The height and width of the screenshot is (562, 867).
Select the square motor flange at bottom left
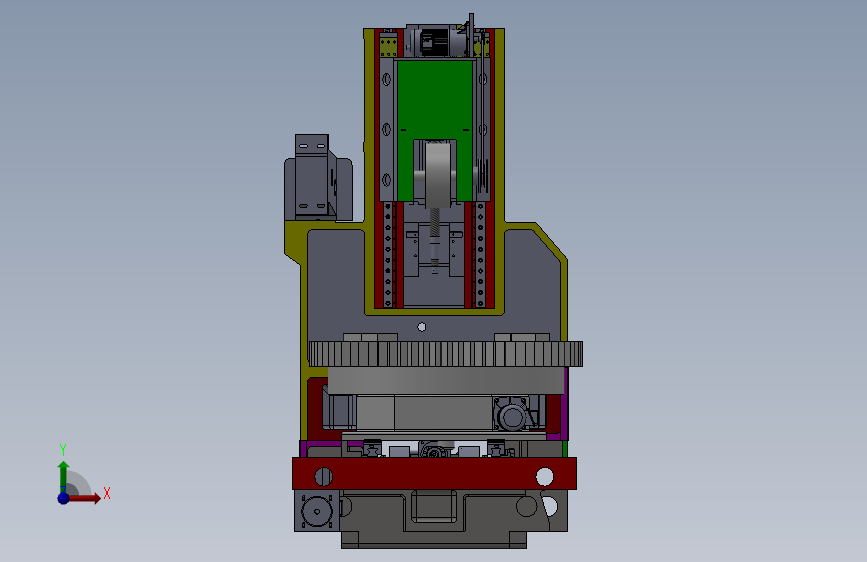point(316,511)
